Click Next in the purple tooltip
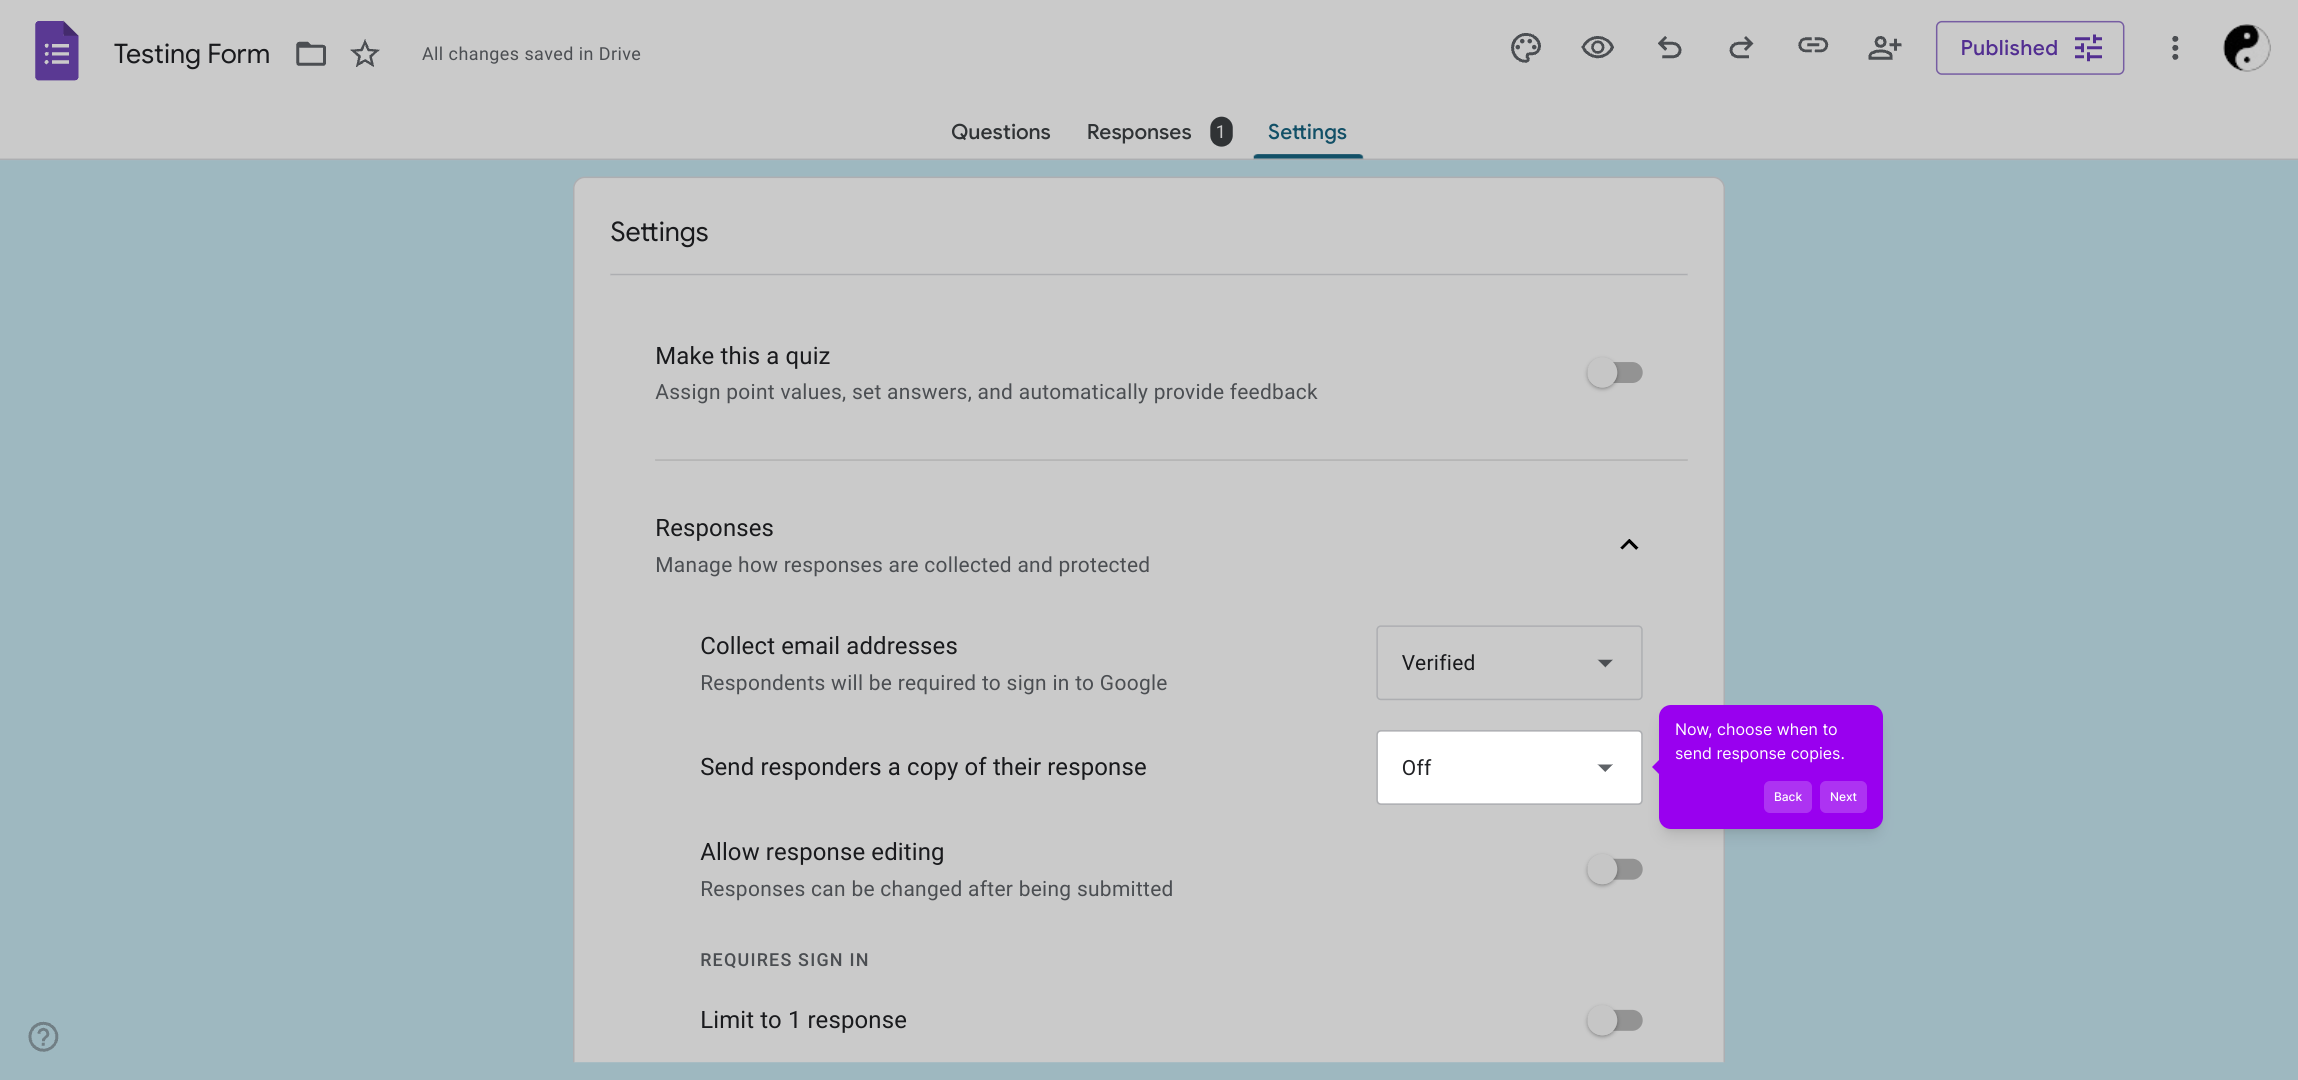The width and height of the screenshot is (2298, 1080). 1842,797
